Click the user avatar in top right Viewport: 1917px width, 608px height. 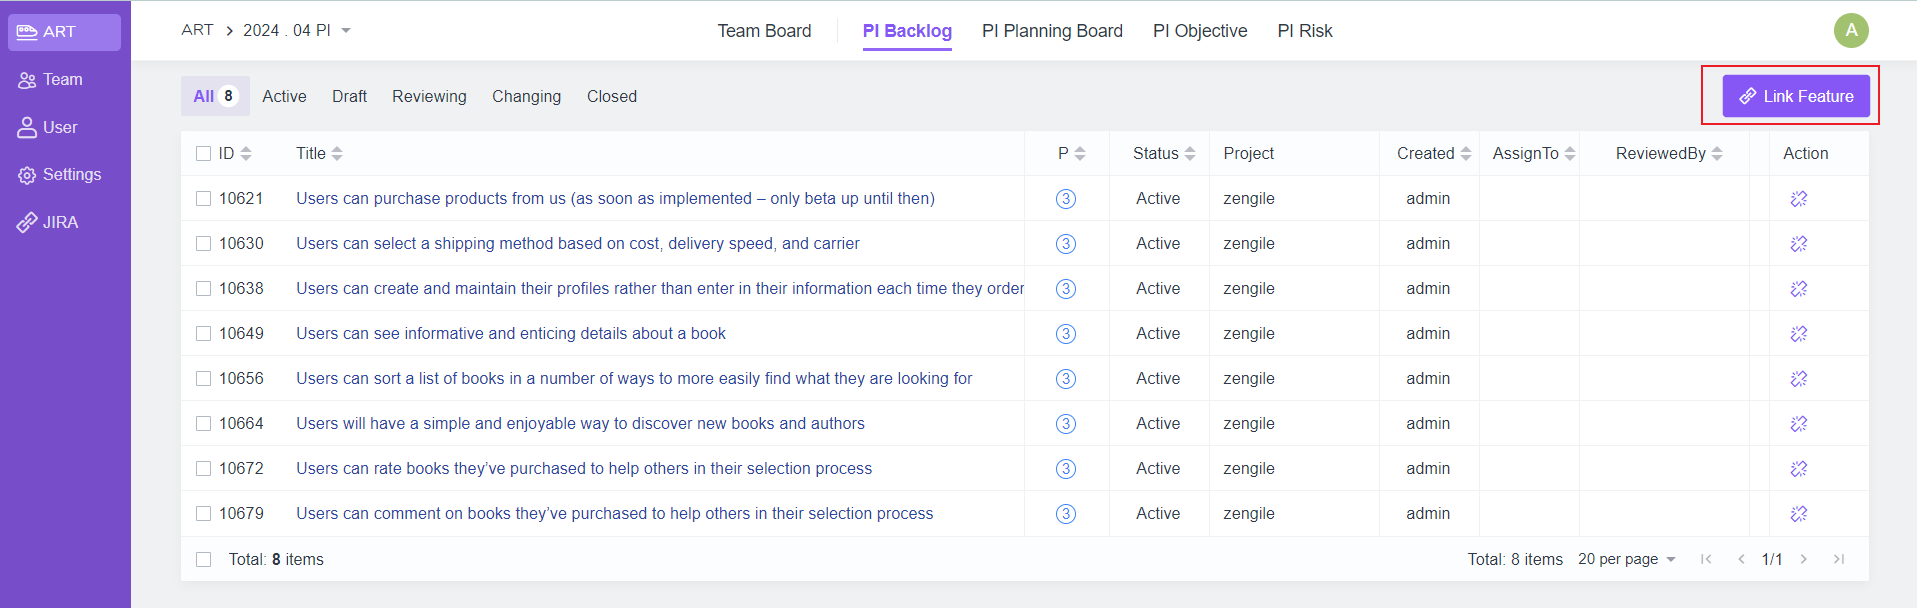coord(1850,31)
